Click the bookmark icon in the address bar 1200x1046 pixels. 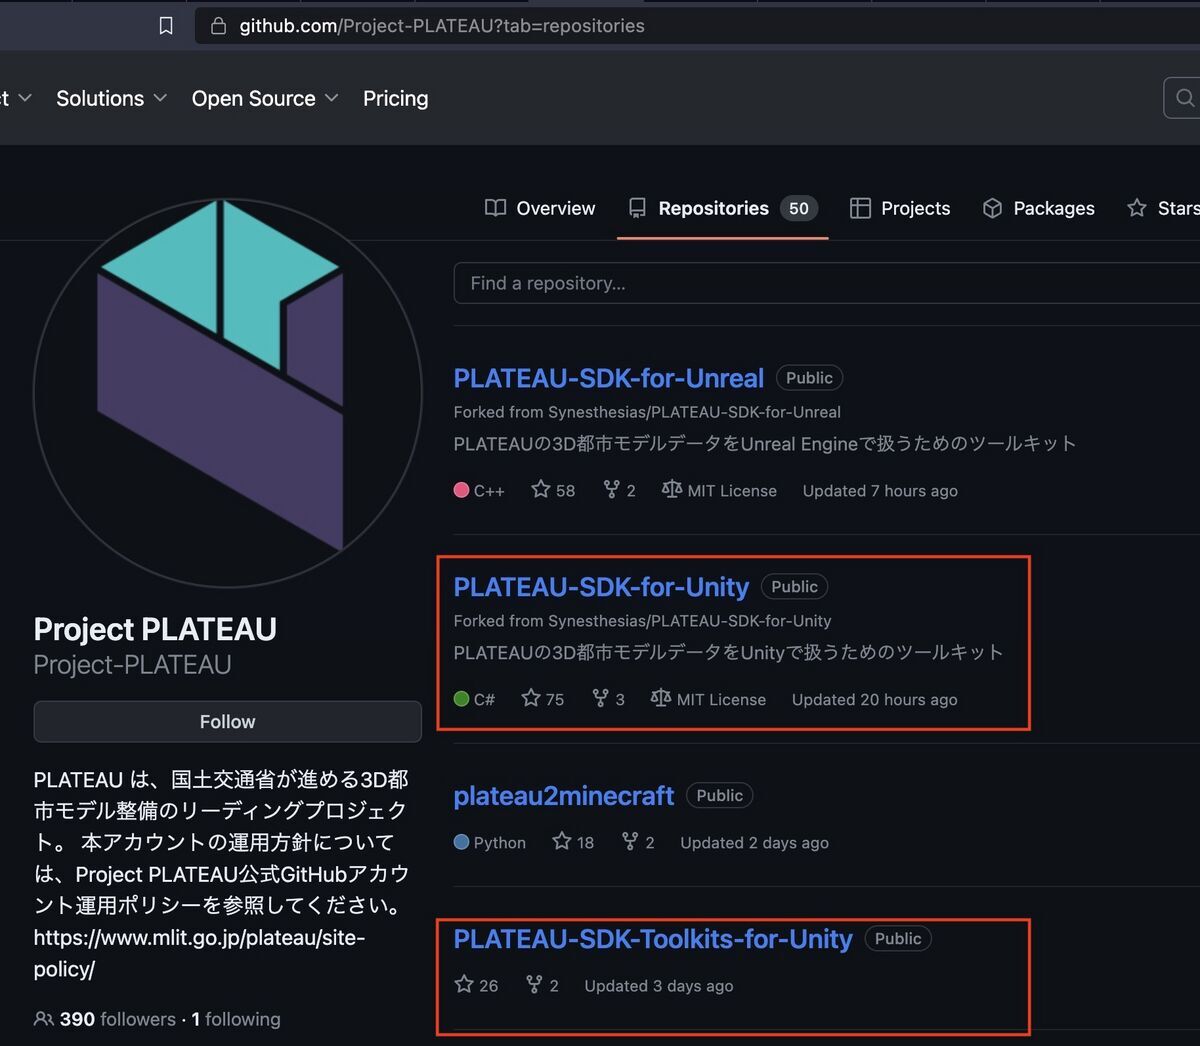pos(166,26)
